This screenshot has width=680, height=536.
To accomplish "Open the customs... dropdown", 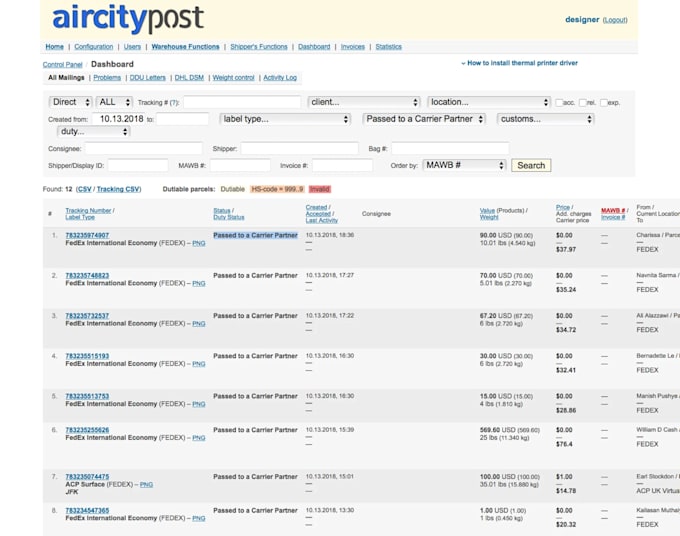I will click(x=545, y=119).
